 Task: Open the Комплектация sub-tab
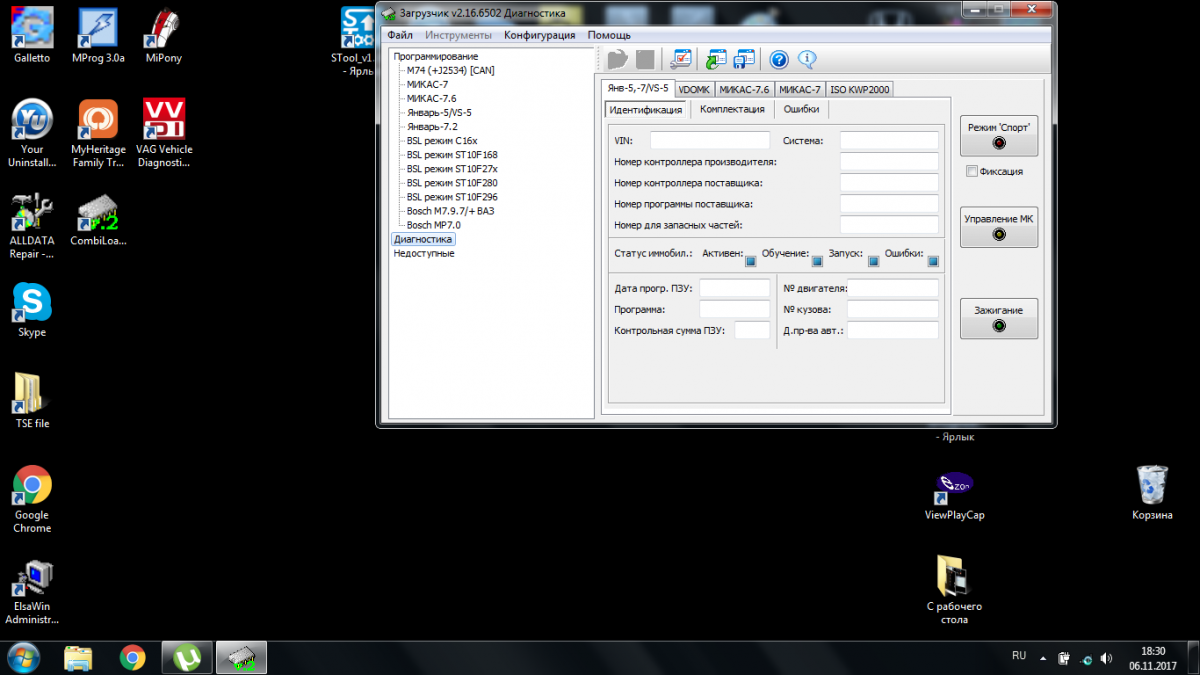(732, 109)
